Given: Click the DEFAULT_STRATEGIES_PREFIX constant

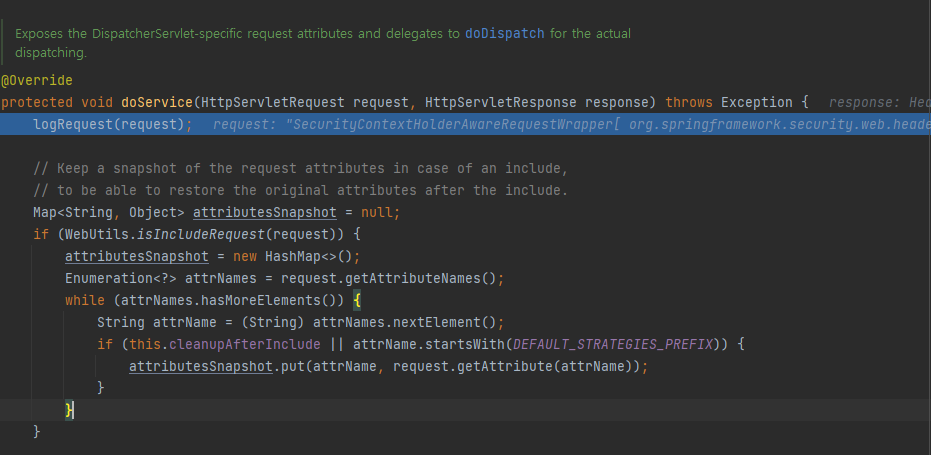Looking at the screenshot, I should pos(614,344).
